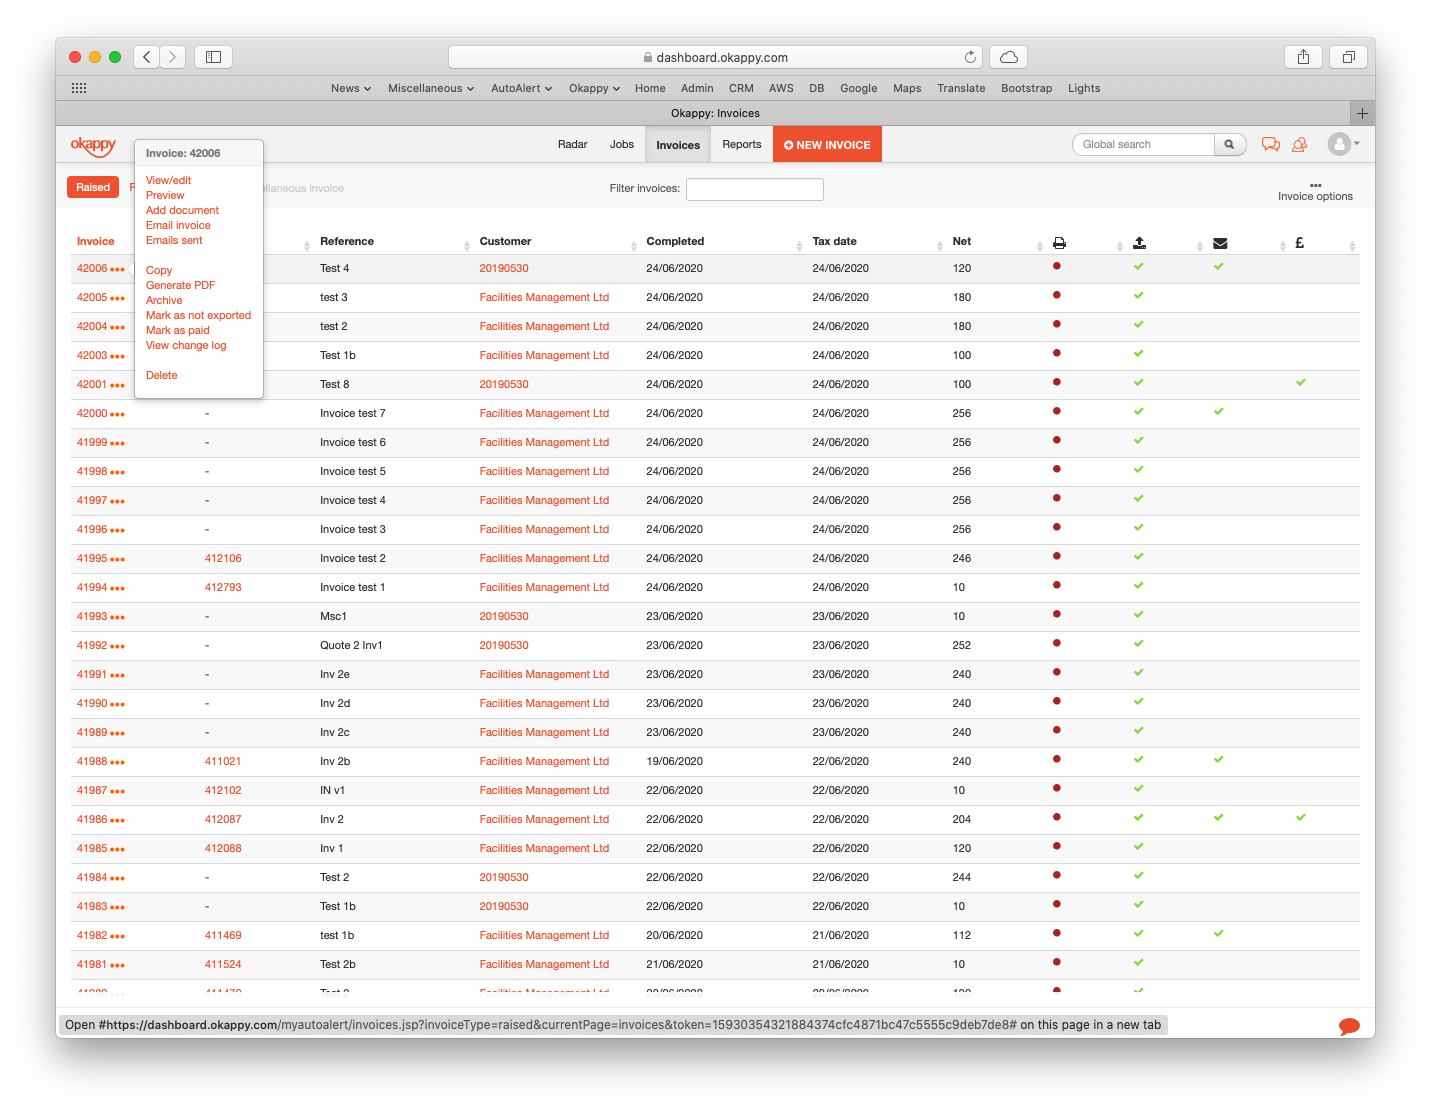Open customer 20190530 on invoice 41993 row
Viewport: 1431px width, 1112px height.
point(504,616)
